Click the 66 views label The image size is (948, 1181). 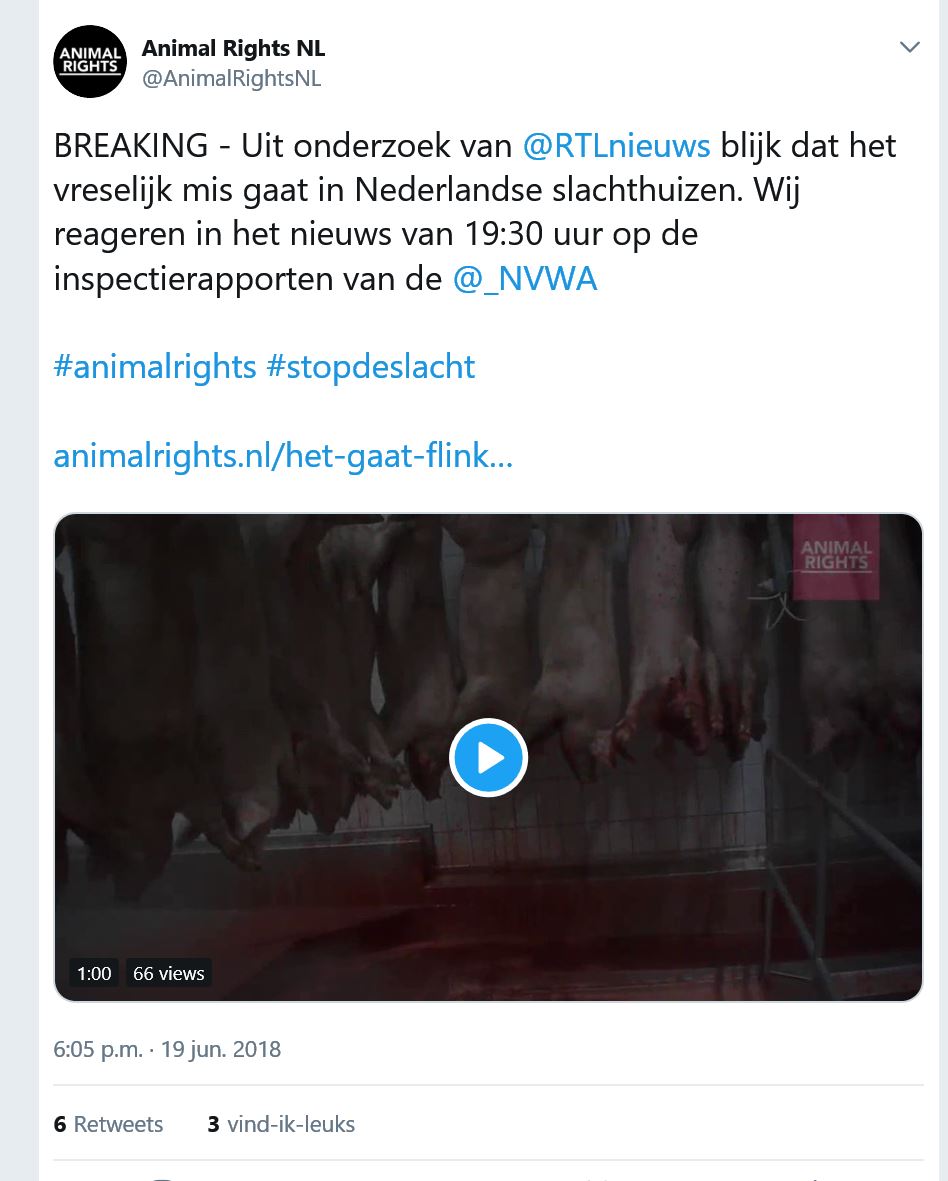click(169, 973)
